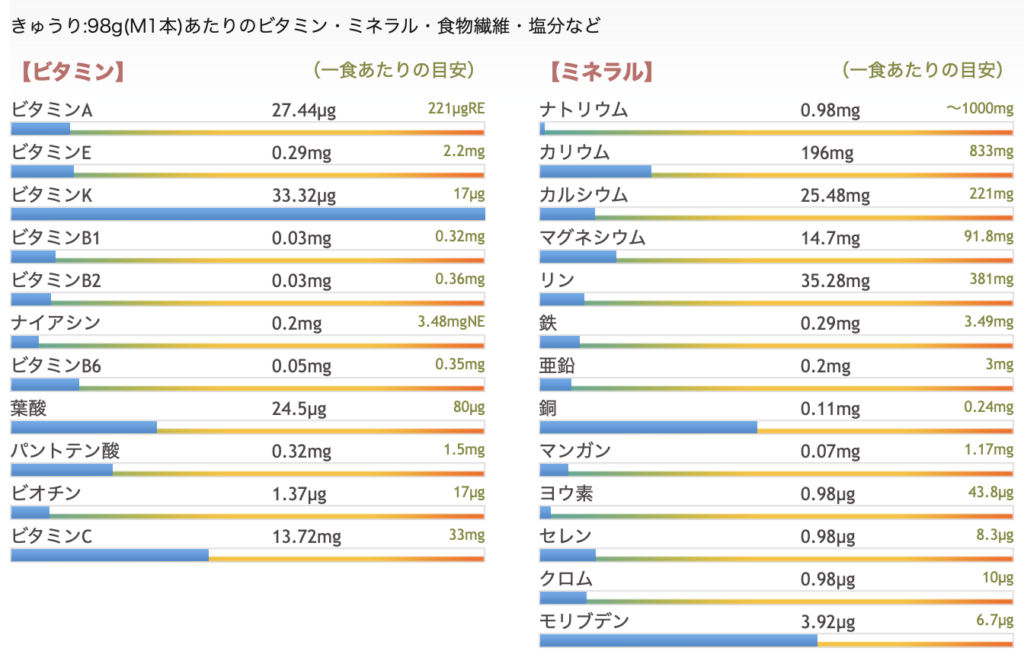
Task: Click the ～1000mg sodium target value
Action: (x=979, y=109)
